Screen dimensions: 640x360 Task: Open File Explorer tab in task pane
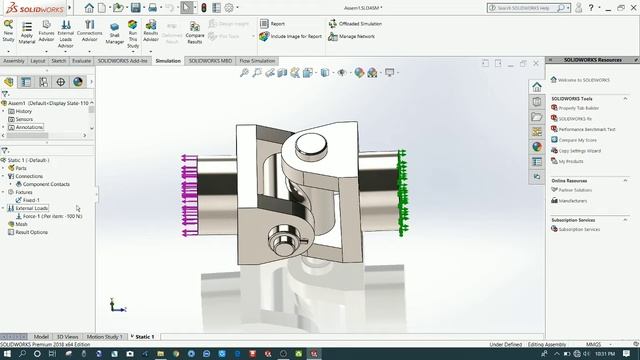click(x=537, y=117)
